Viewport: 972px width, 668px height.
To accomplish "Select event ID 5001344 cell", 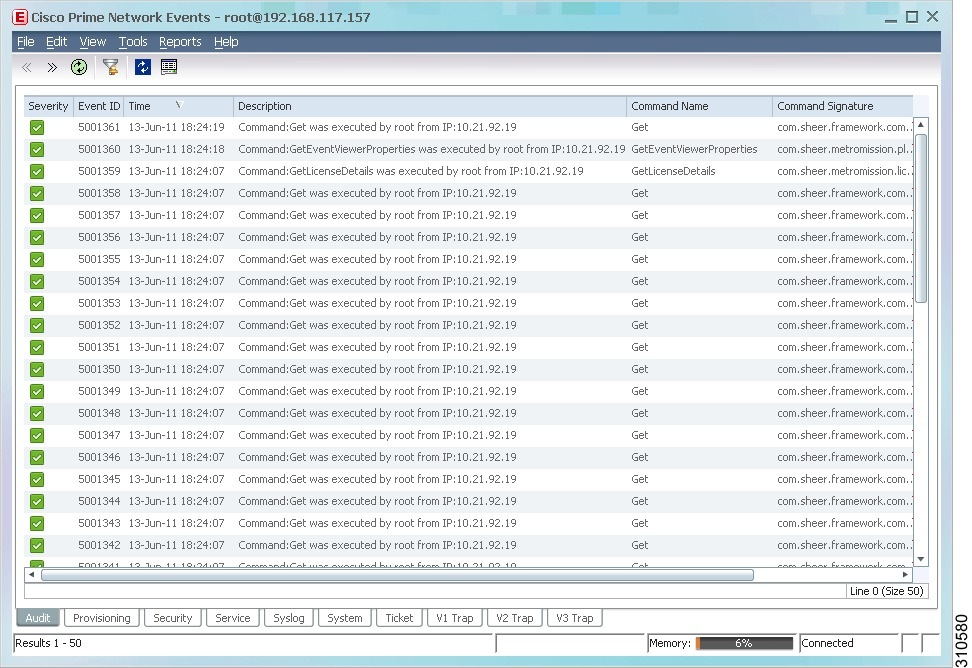I will 99,501.
